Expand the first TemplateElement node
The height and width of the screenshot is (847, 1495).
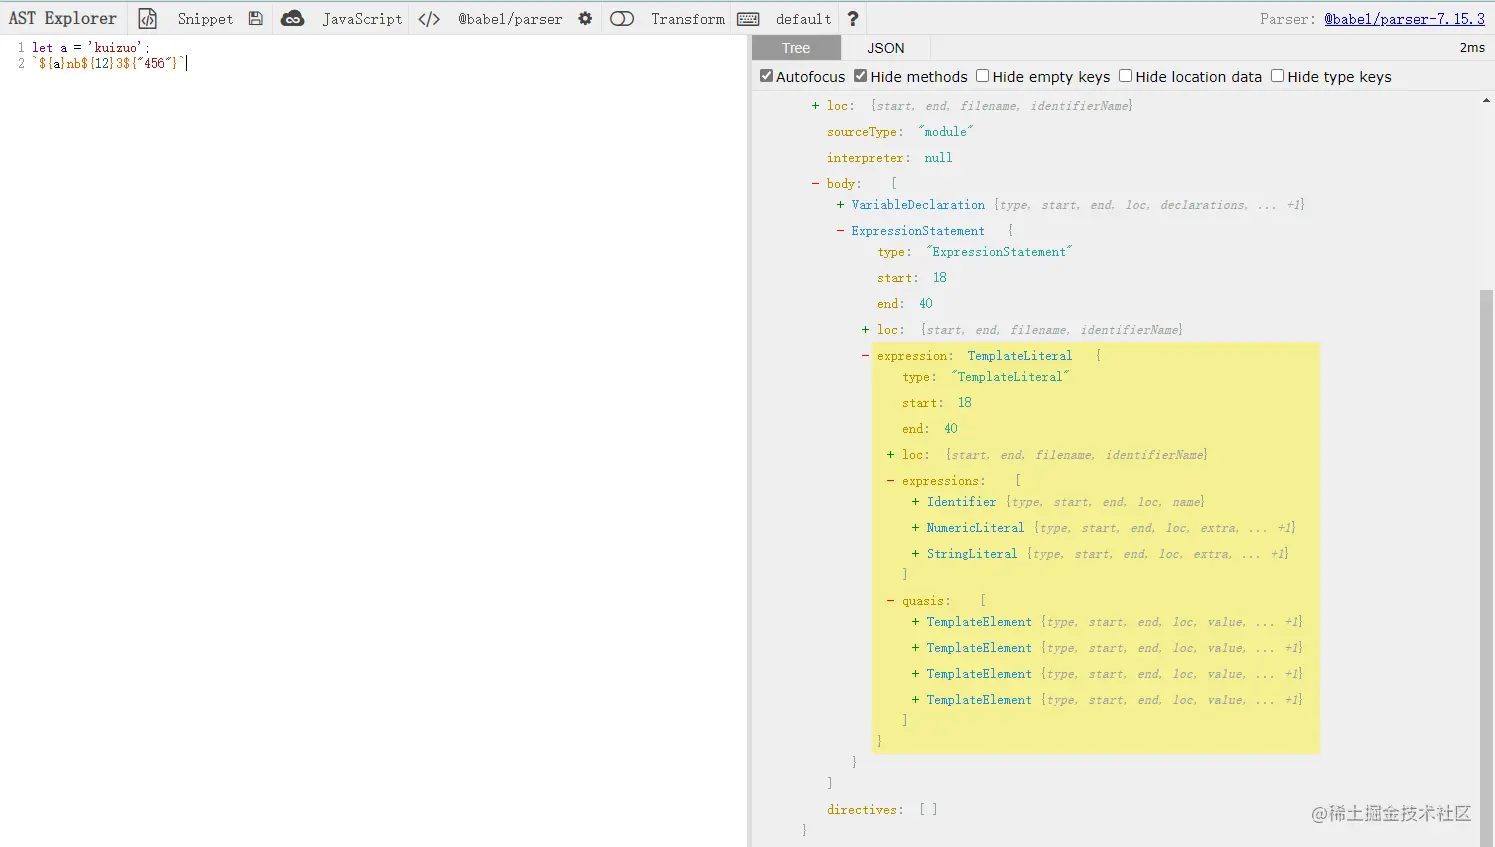915,621
